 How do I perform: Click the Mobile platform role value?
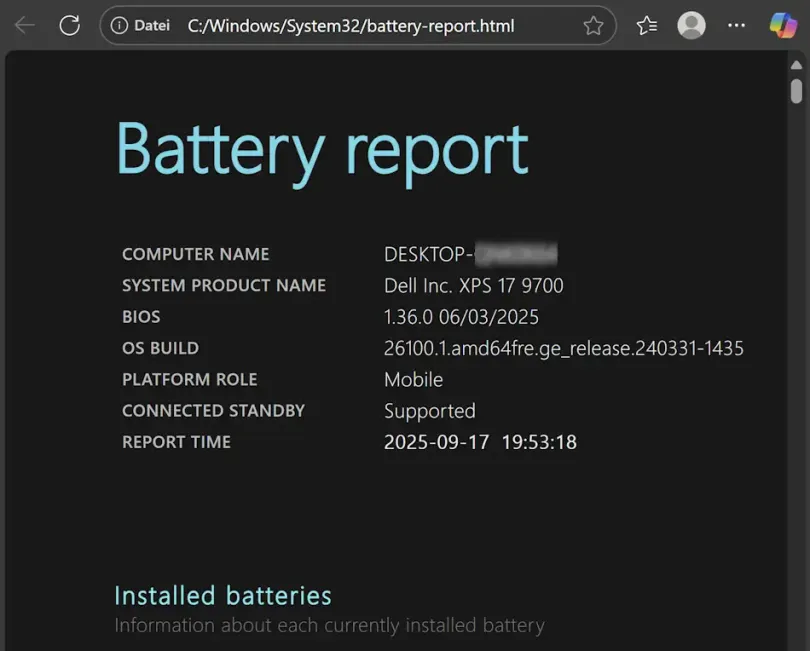(413, 380)
